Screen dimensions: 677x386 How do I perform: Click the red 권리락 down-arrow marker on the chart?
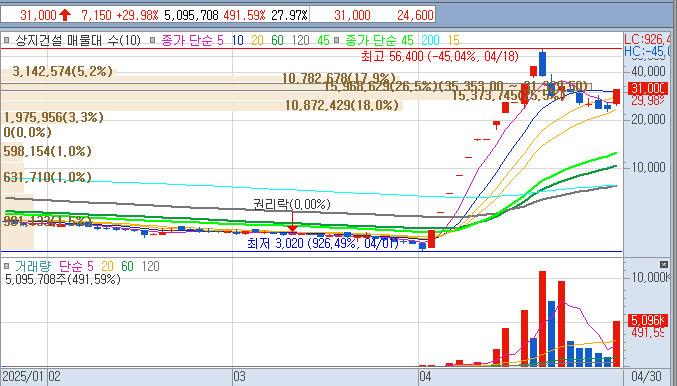tap(292, 221)
